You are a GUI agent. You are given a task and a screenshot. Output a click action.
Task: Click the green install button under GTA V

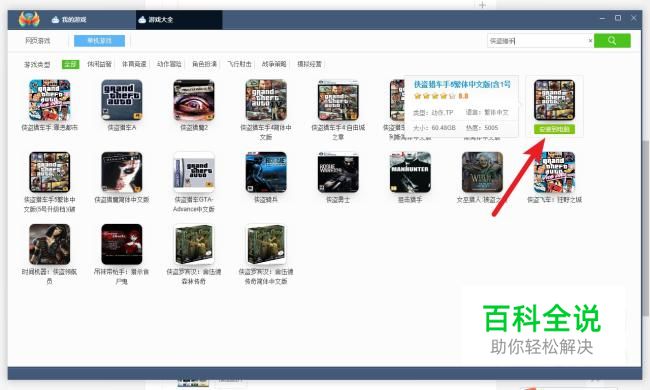pos(554,129)
